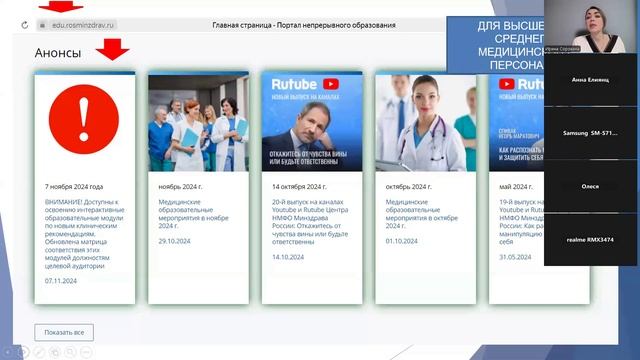This screenshot has height=360, width=640.
Task: Click the Rutube thumbnail Откажитесь от чувства вины
Action: pyautogui.click(x=312, y=123)
